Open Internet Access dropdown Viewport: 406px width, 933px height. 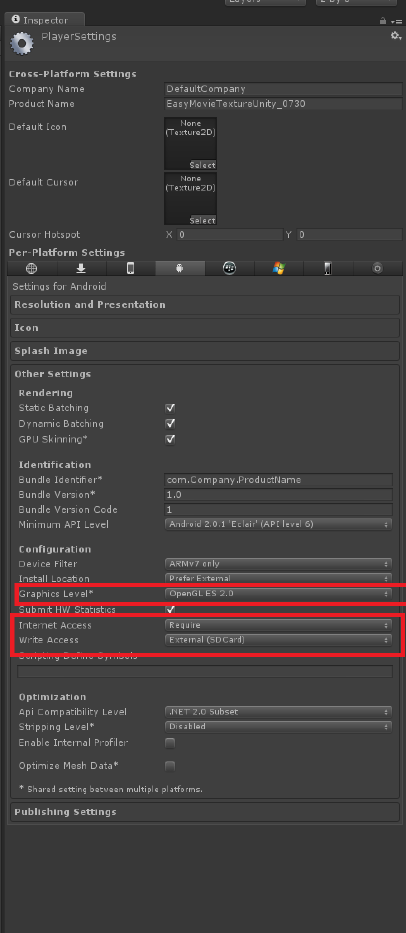click(x=278, y=625)
